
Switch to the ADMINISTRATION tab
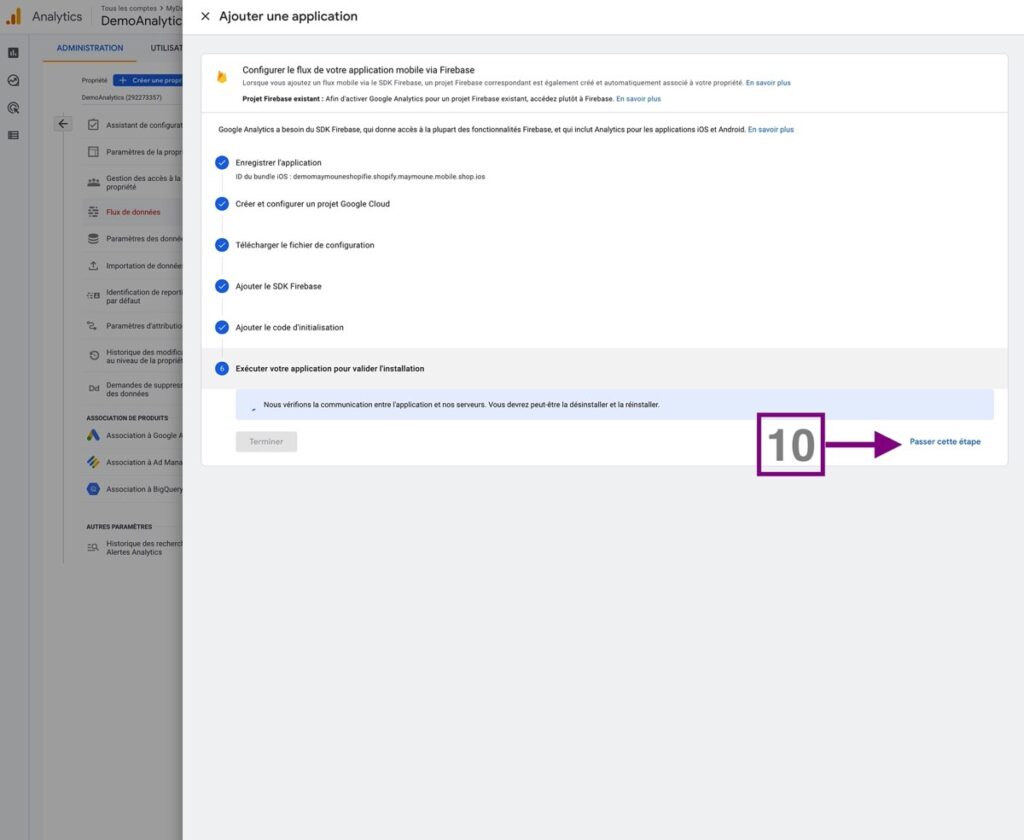point(89,48)
